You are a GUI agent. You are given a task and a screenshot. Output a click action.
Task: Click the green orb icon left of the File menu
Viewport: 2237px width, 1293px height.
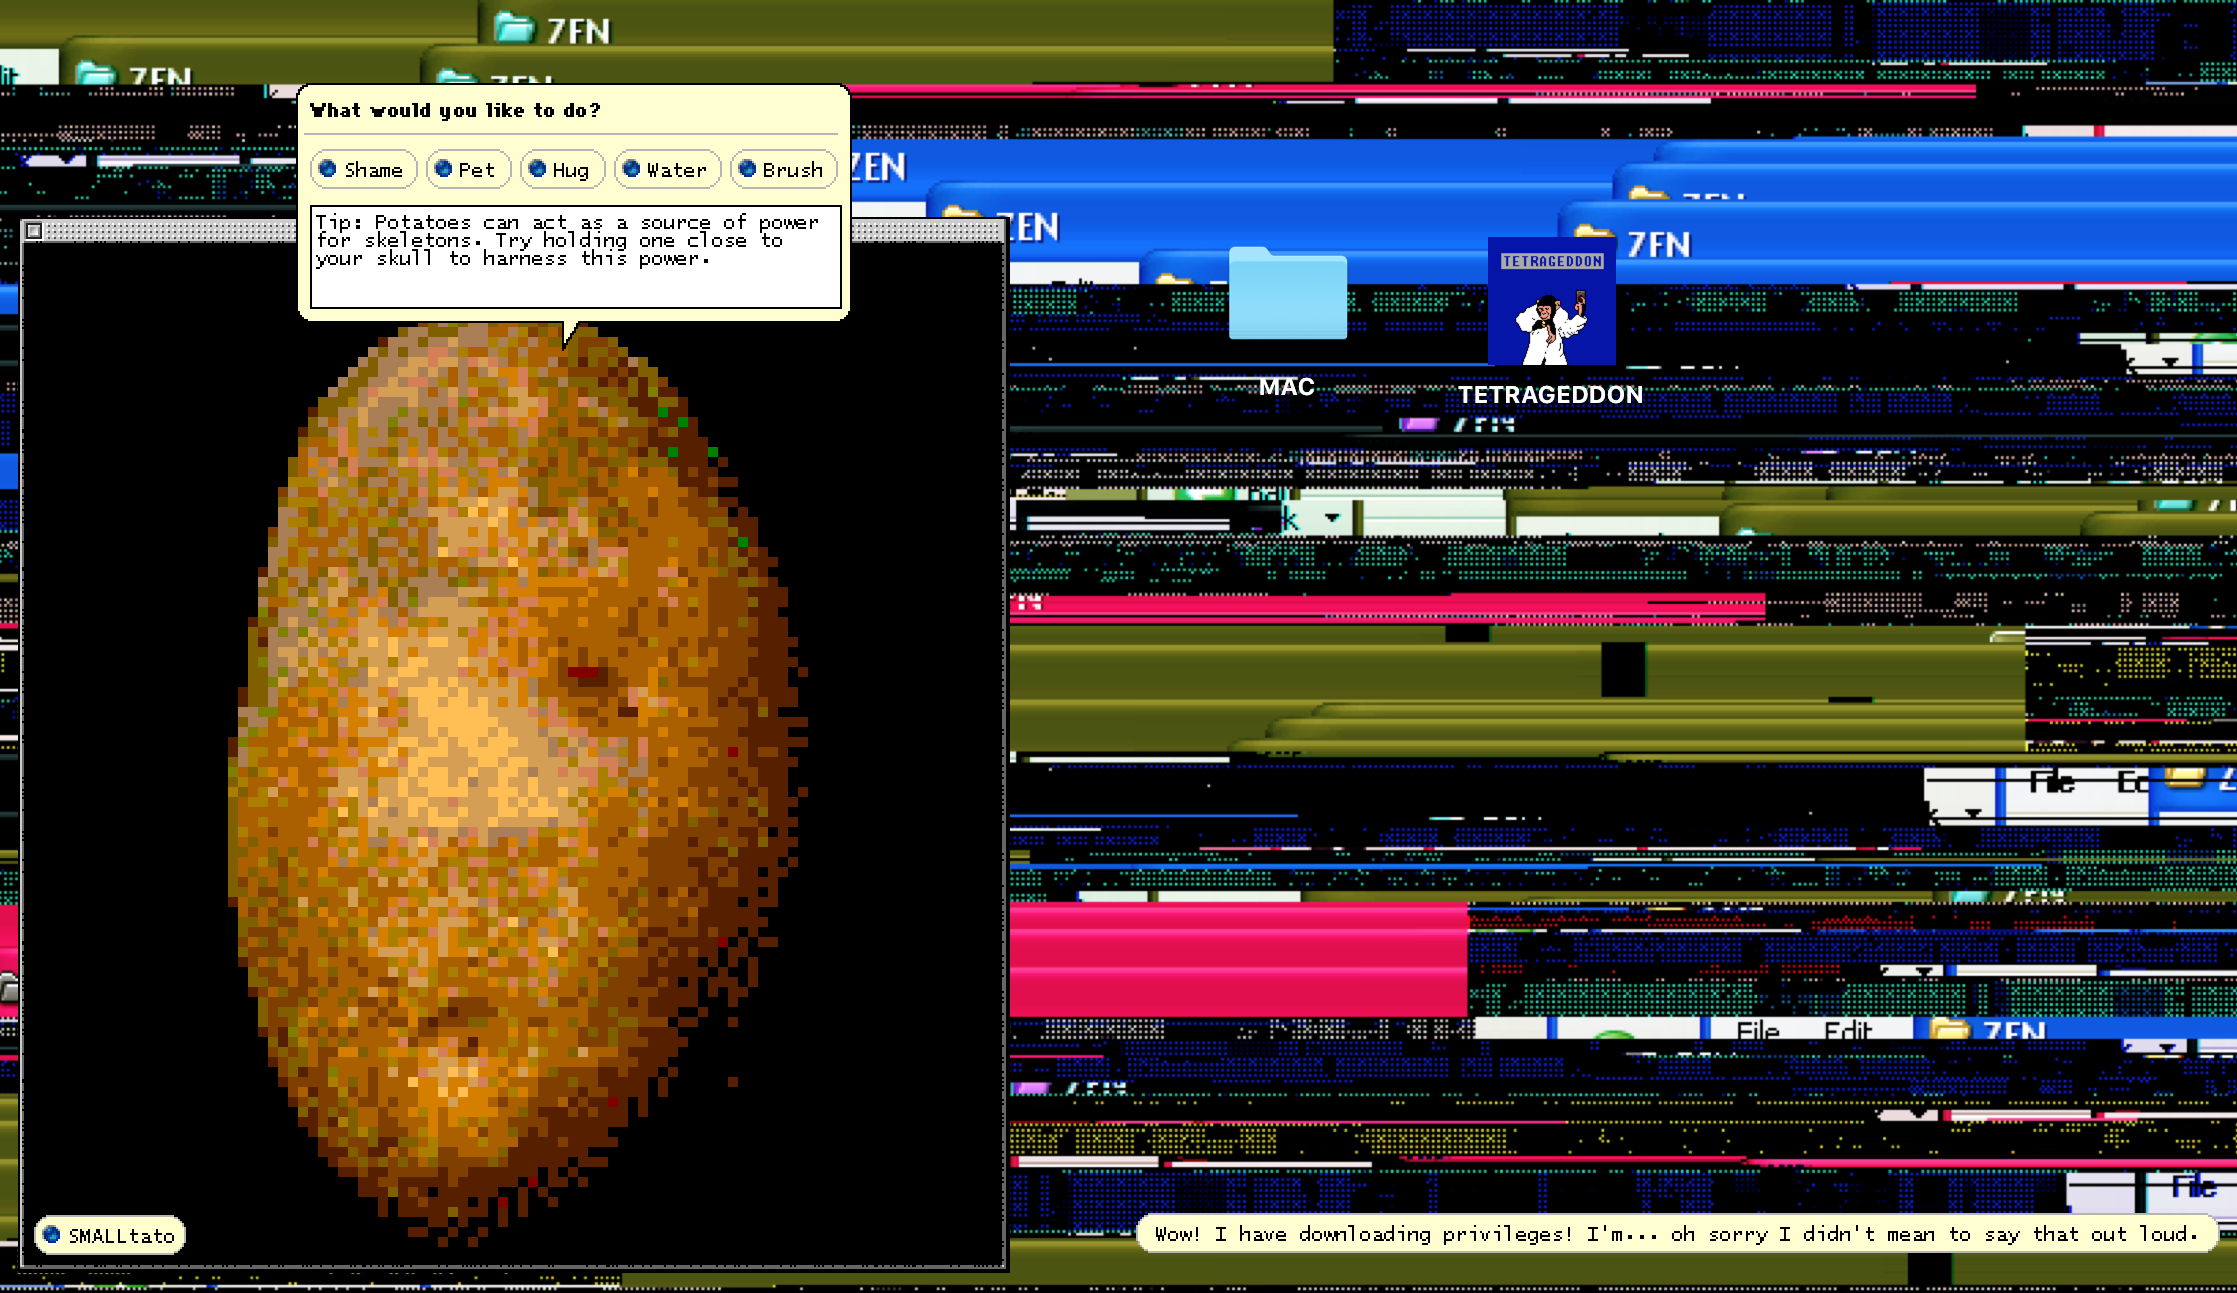click(x=1613, y=1033)
